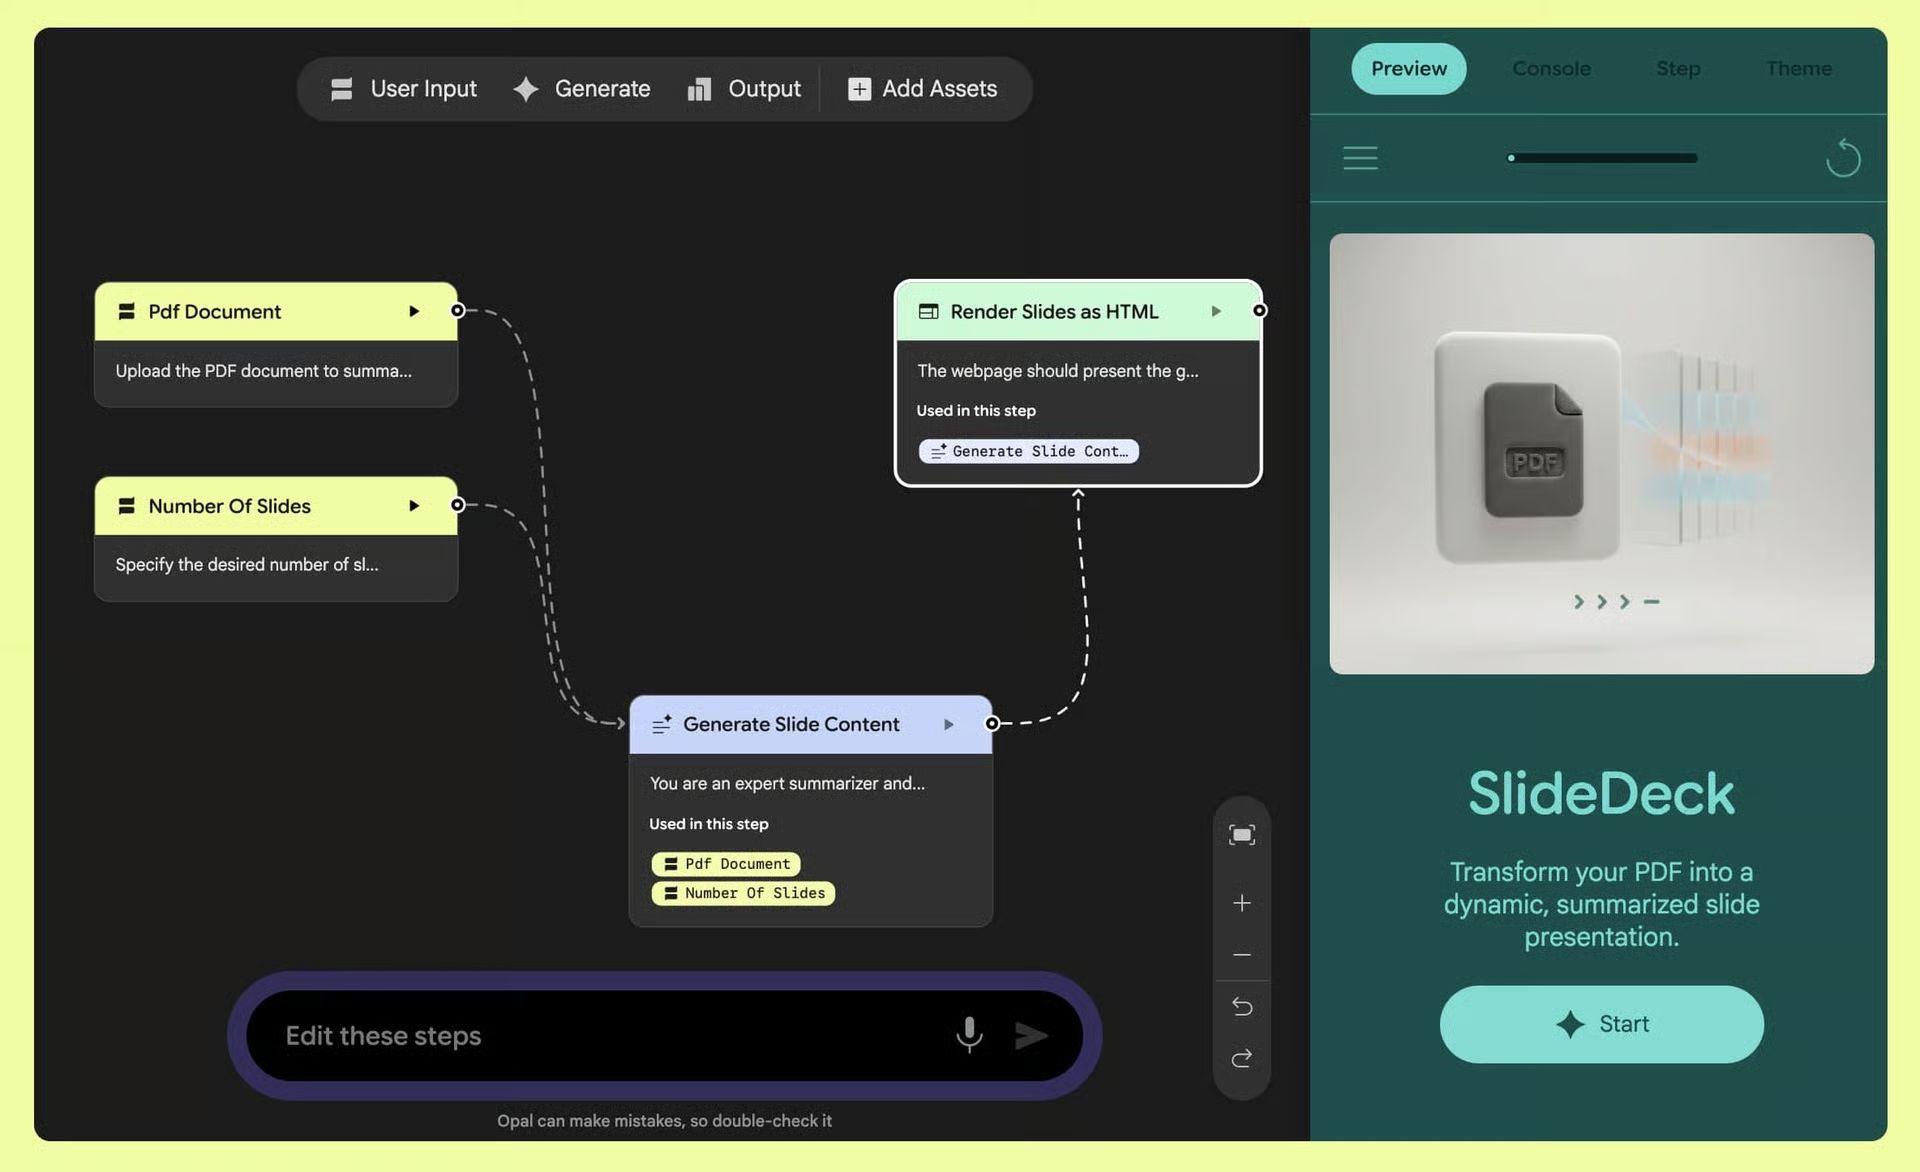Image resolution: width=1920 pixels, height=1172 pixels.
Task: Run the Pdf Document node play arrow
Action: tap(413, 311)
